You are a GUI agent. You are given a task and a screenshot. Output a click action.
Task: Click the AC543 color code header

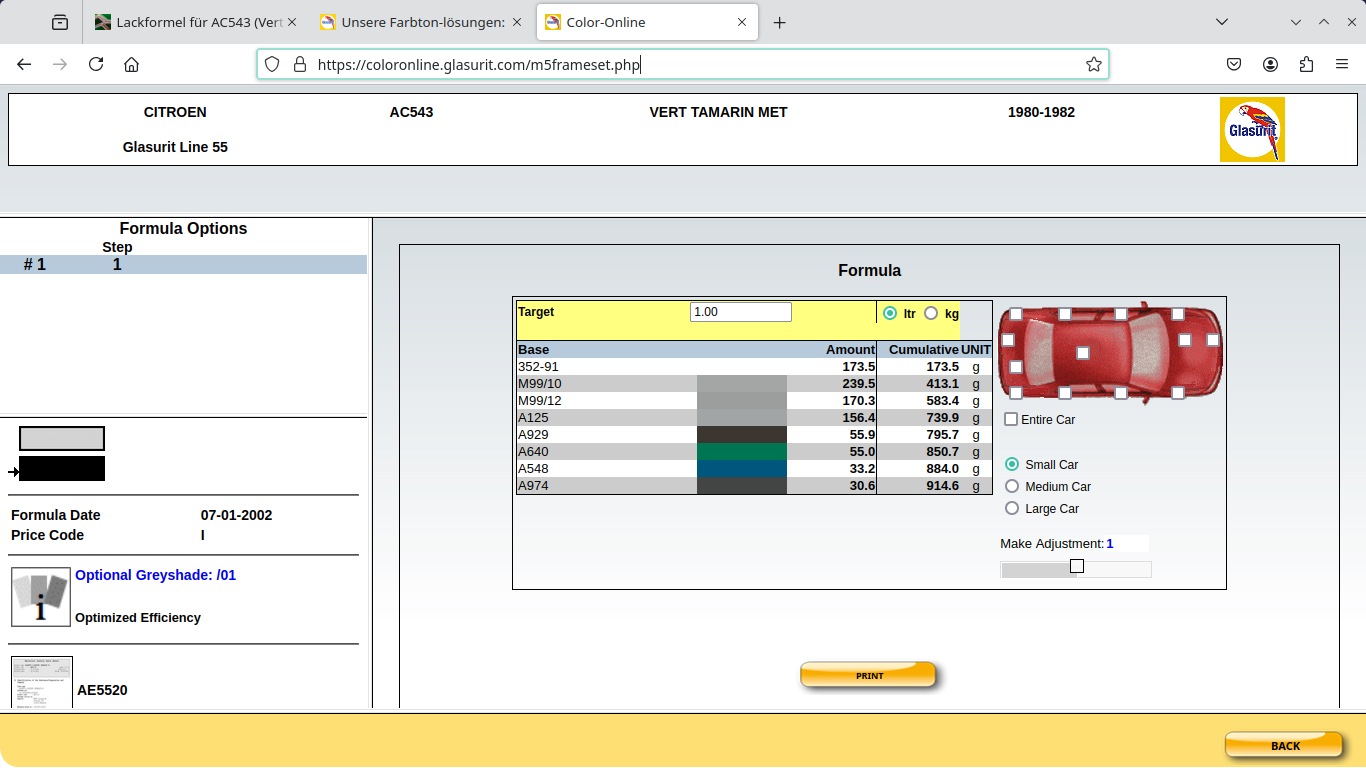tap(411, 112)
